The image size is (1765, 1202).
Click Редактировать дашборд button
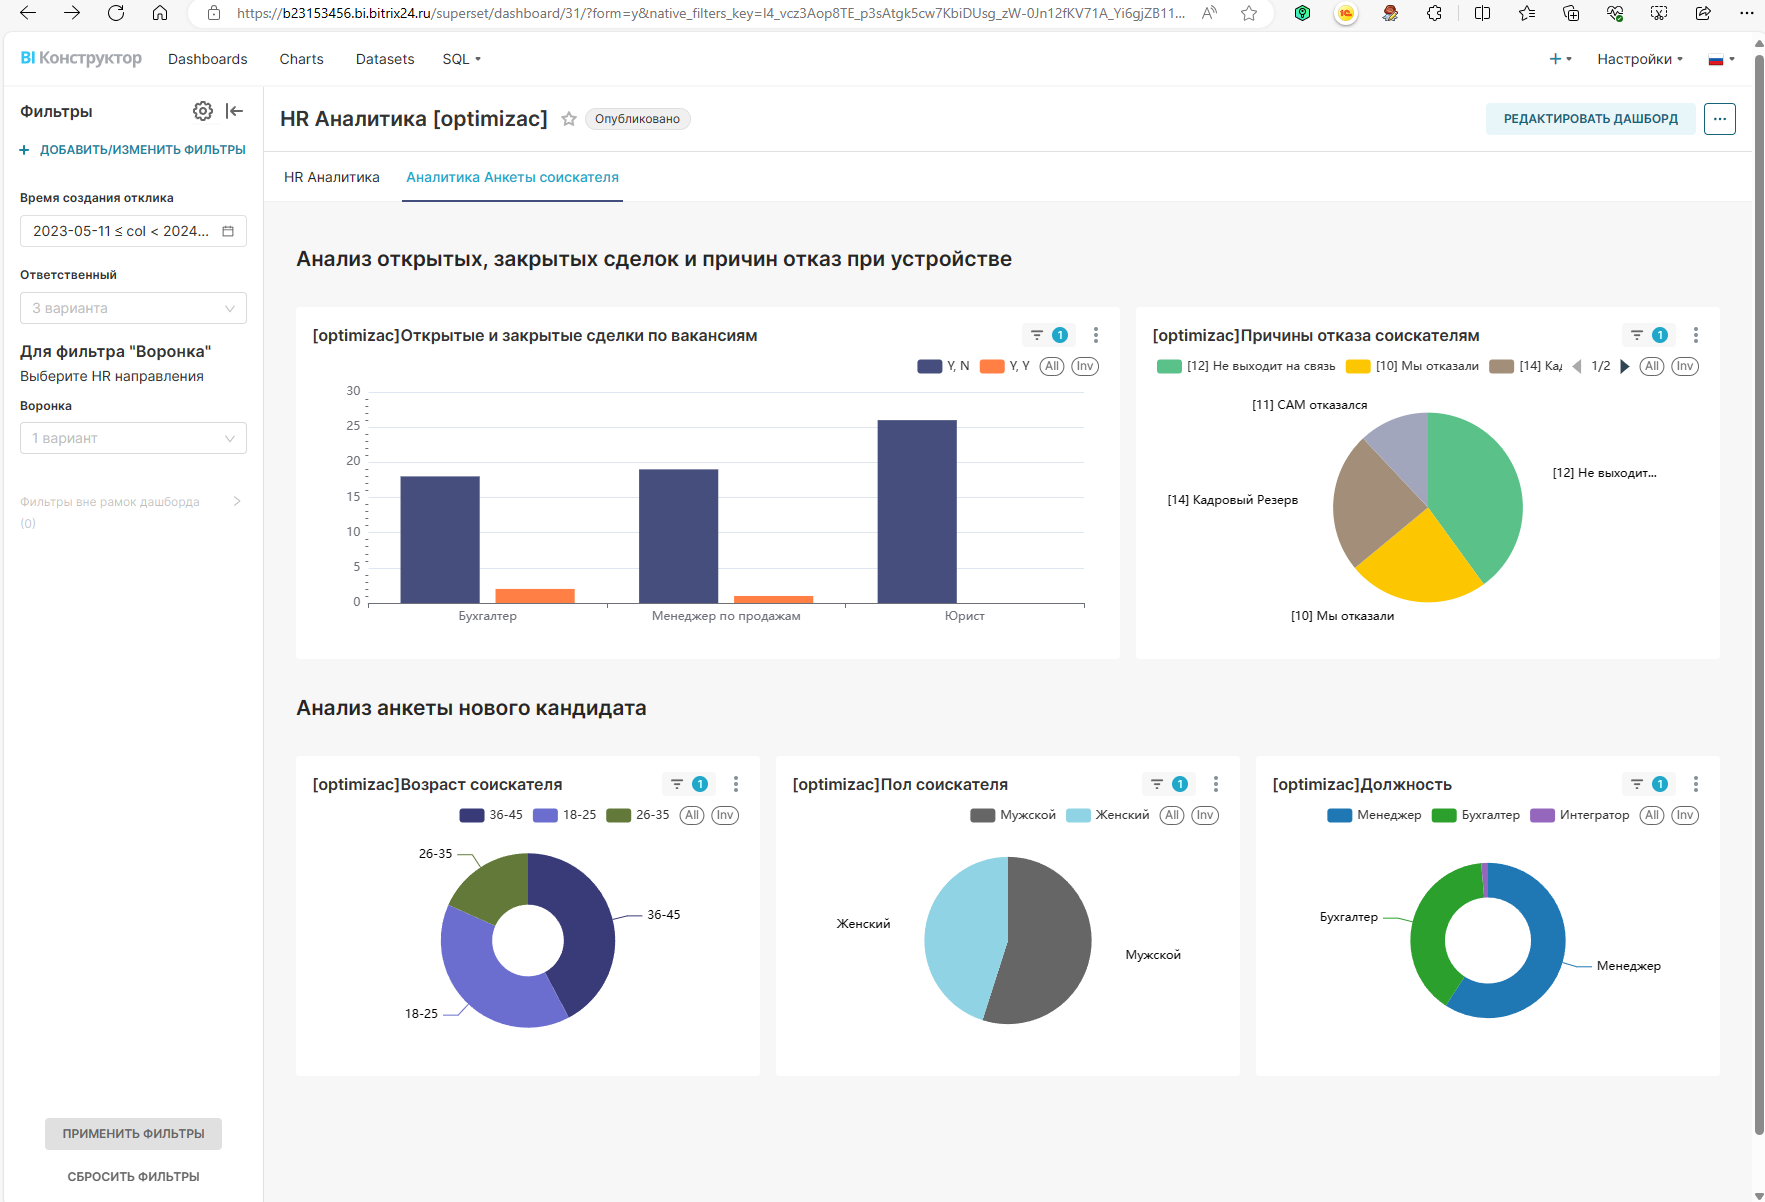(x=1590, y=119)
